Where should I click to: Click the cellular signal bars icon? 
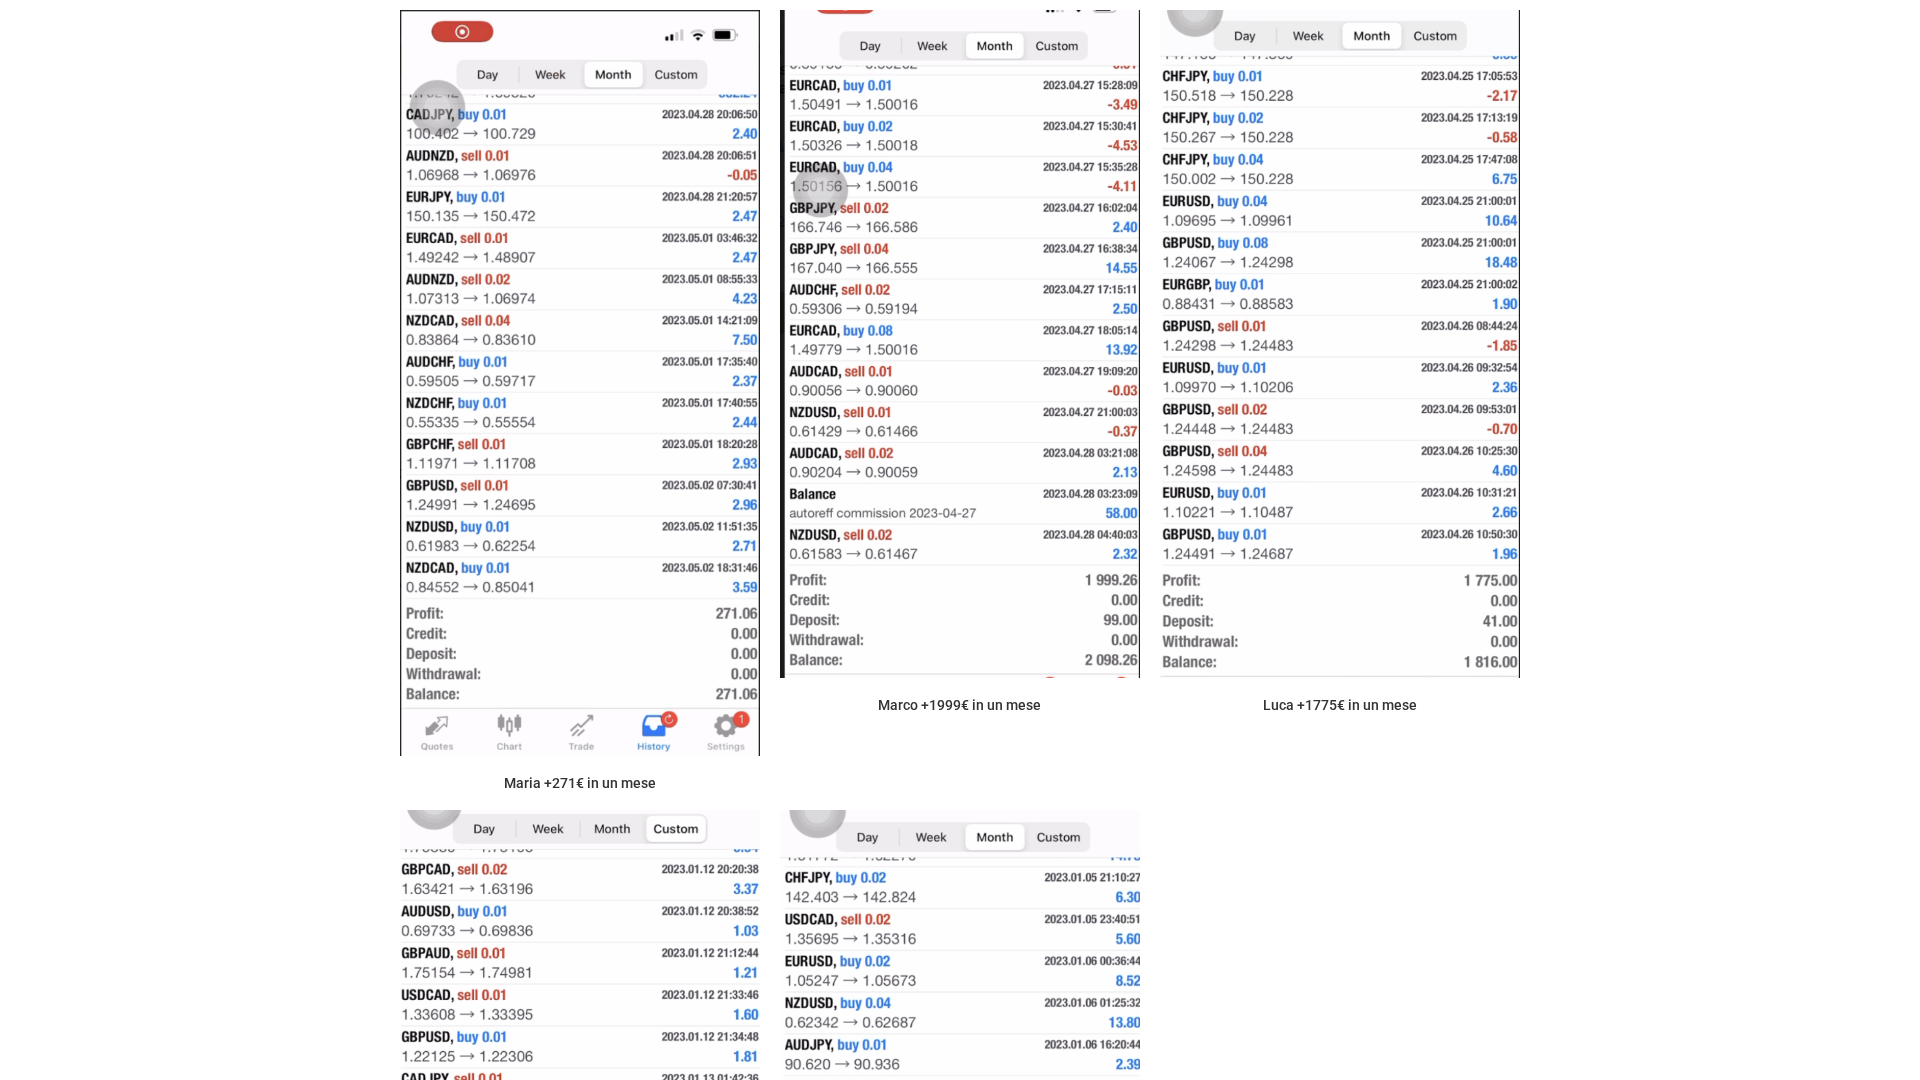pos(674,36)
